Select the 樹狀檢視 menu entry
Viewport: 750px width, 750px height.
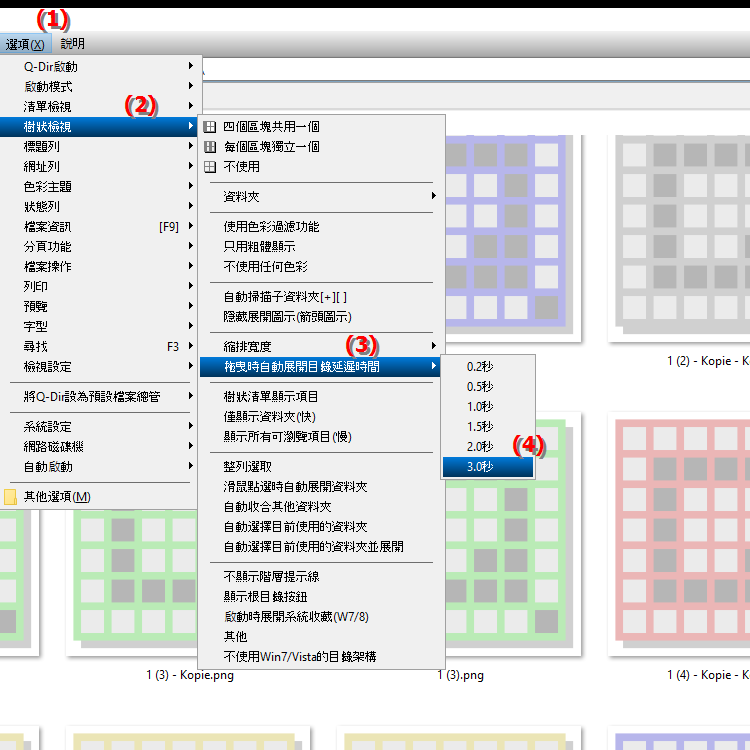point(99,127)
